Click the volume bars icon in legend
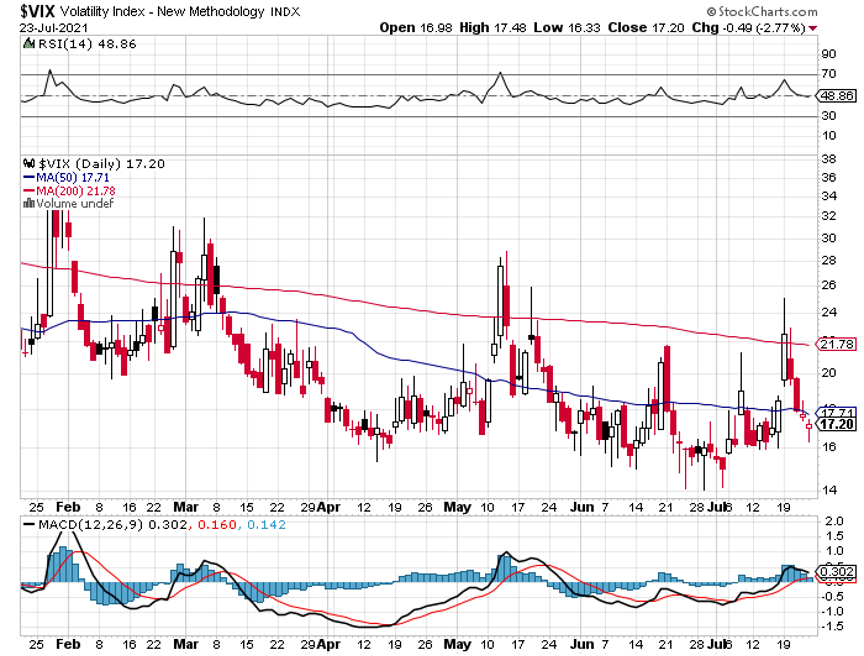The width and height of the screenshot is (864, 656). coord(28,203)
